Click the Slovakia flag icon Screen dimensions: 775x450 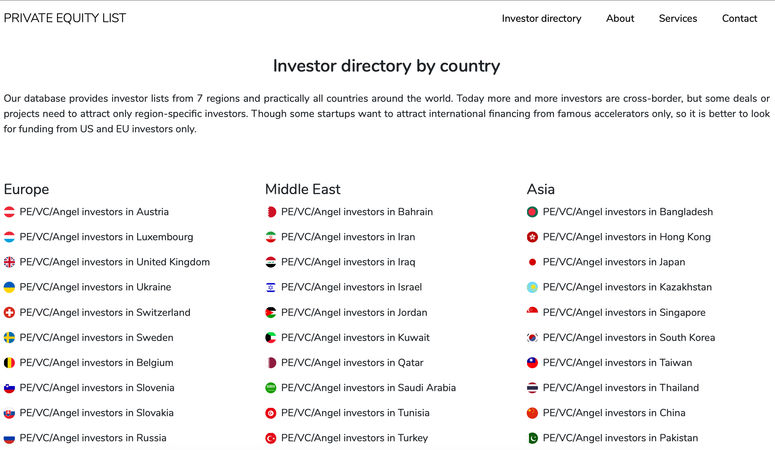coord(9,413)
